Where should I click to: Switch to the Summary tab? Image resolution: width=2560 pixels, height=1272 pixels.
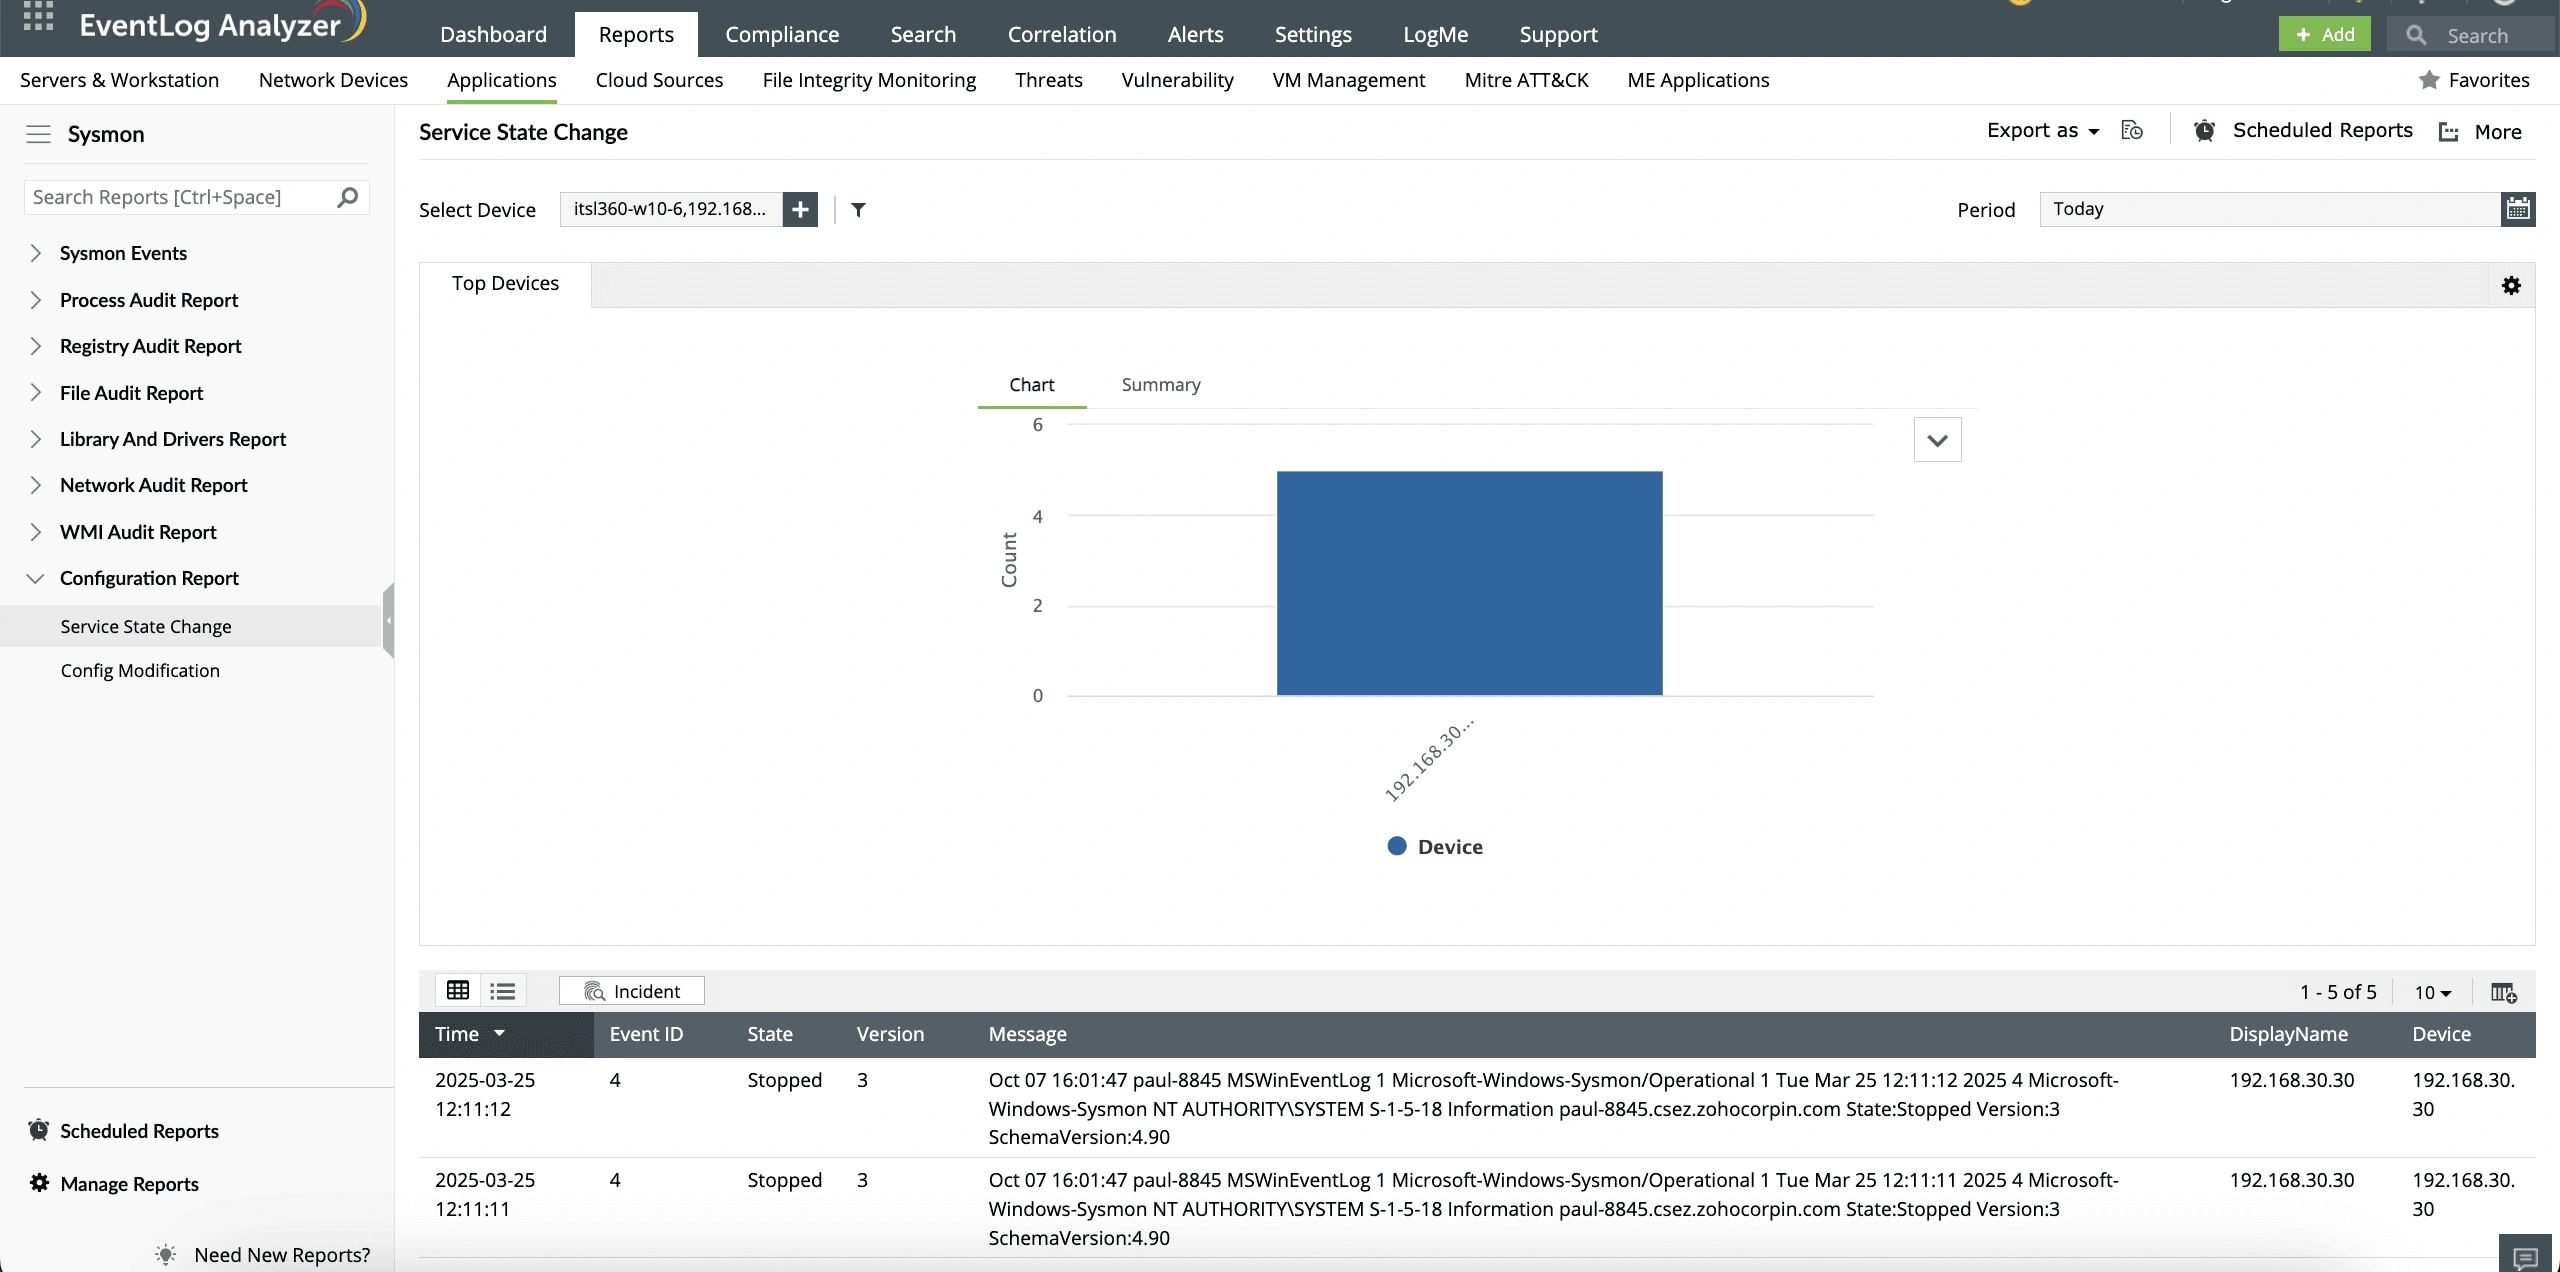pos(1160,385)
